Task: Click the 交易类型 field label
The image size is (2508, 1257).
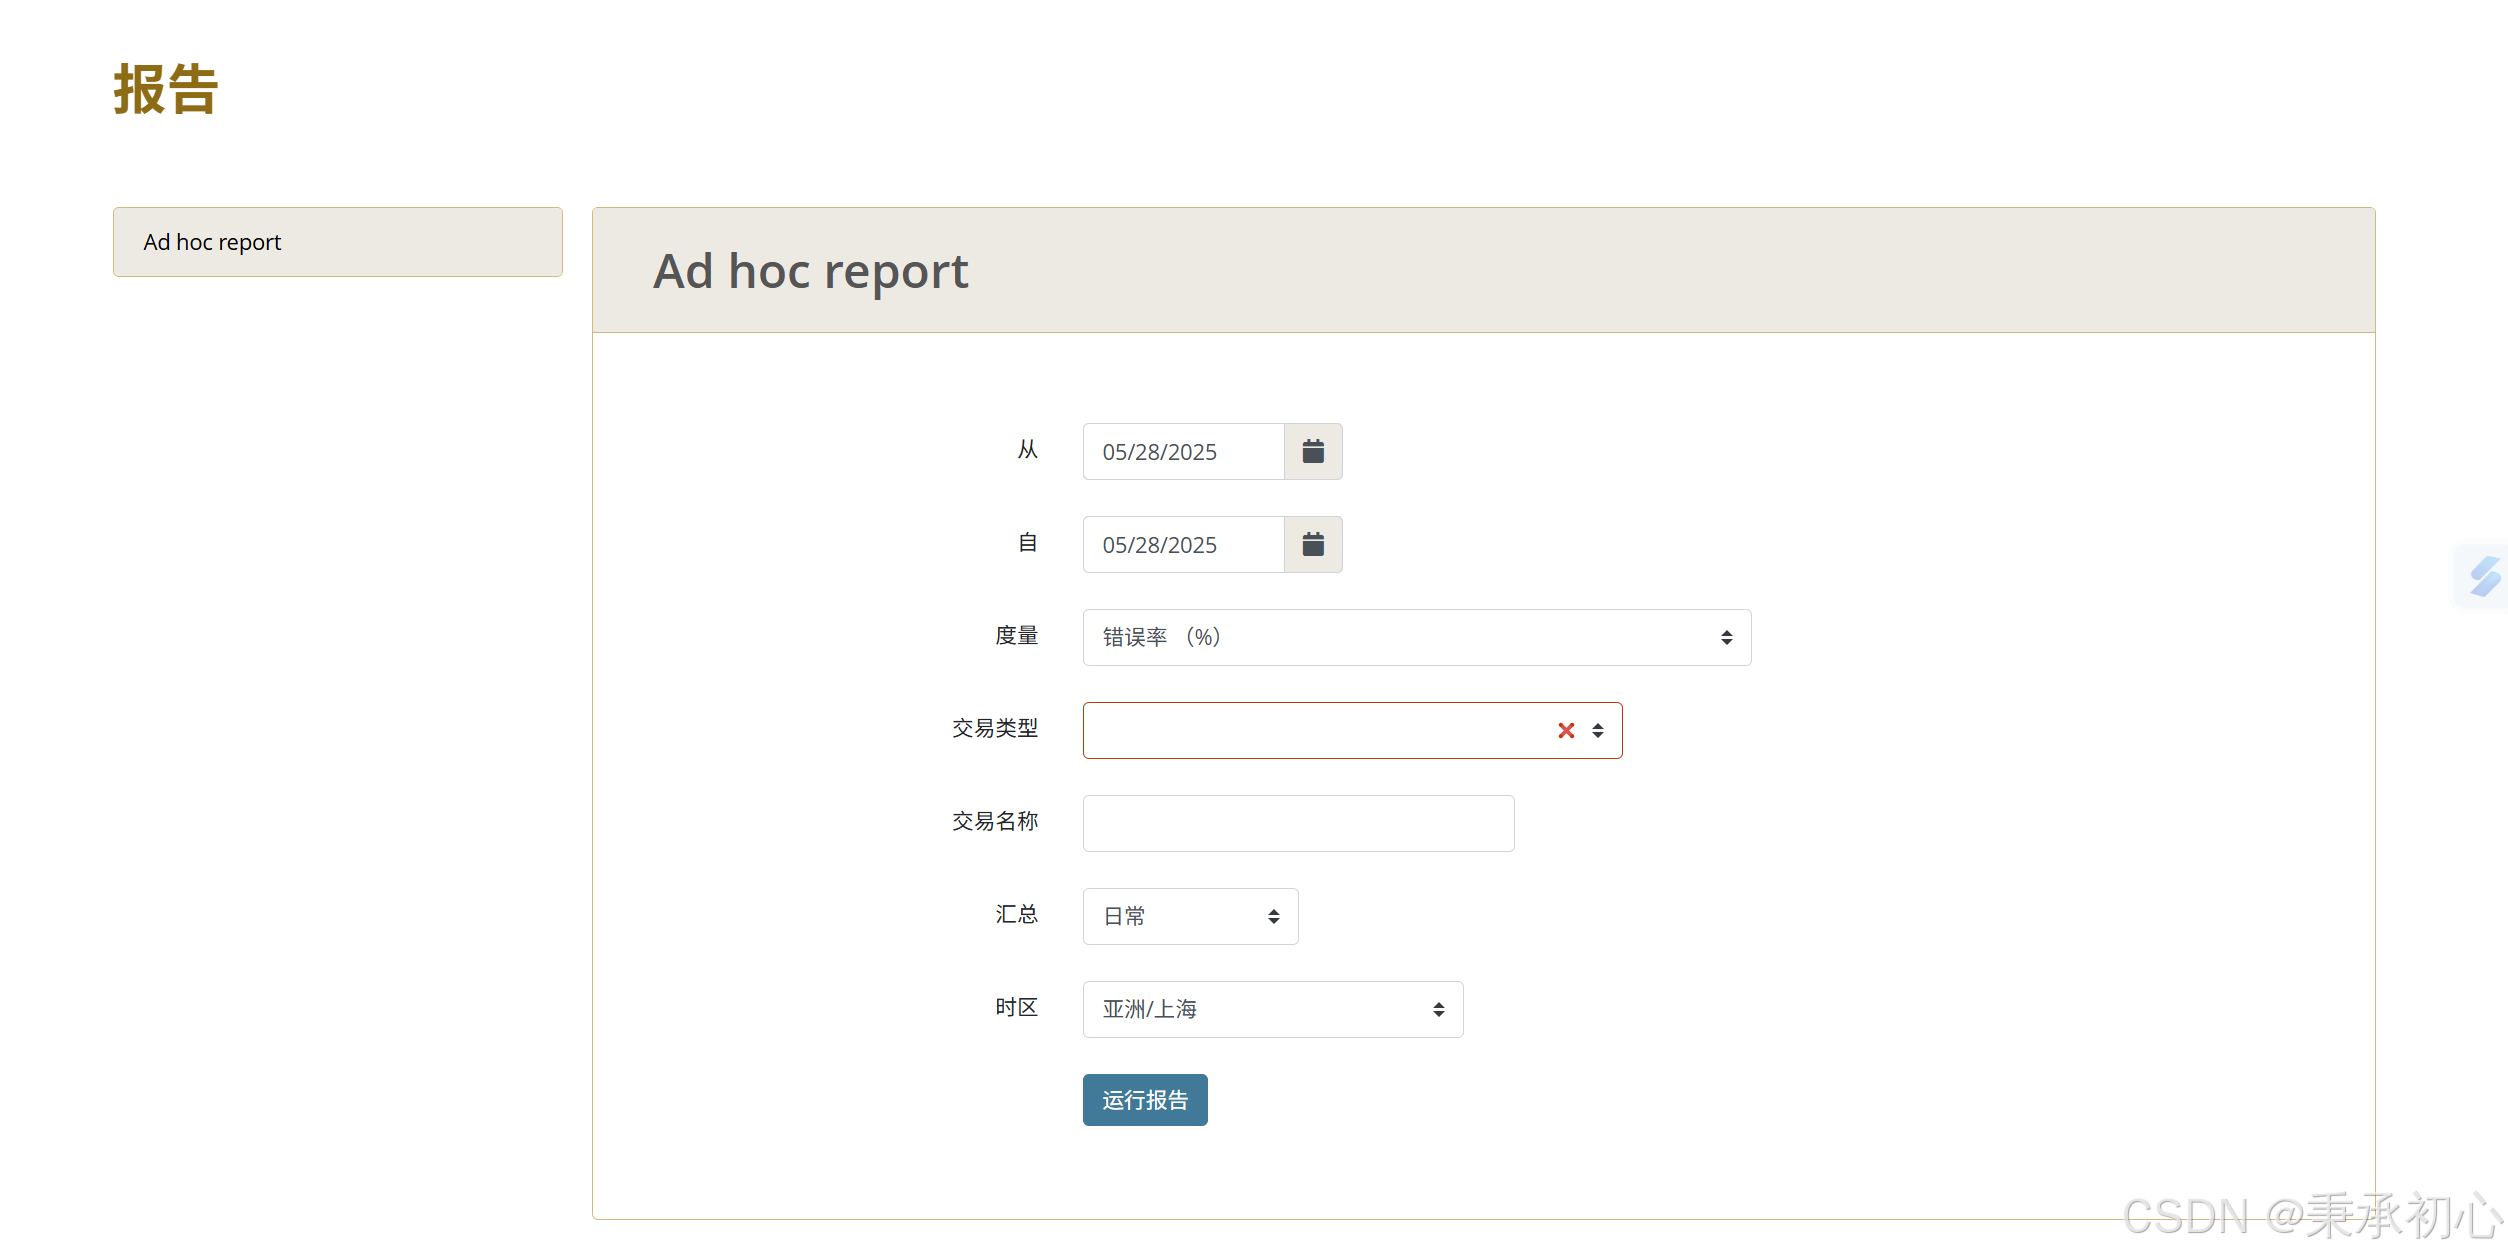Action: [994, 729]
